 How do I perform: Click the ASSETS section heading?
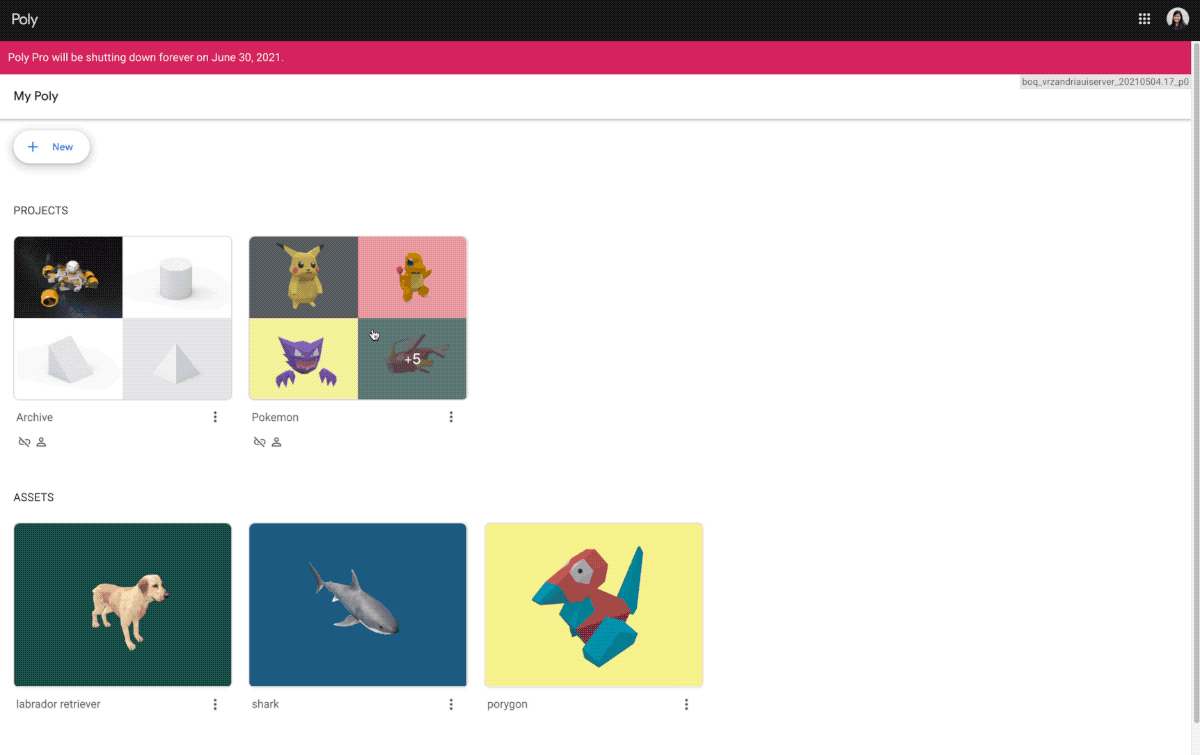click(33, 497)
